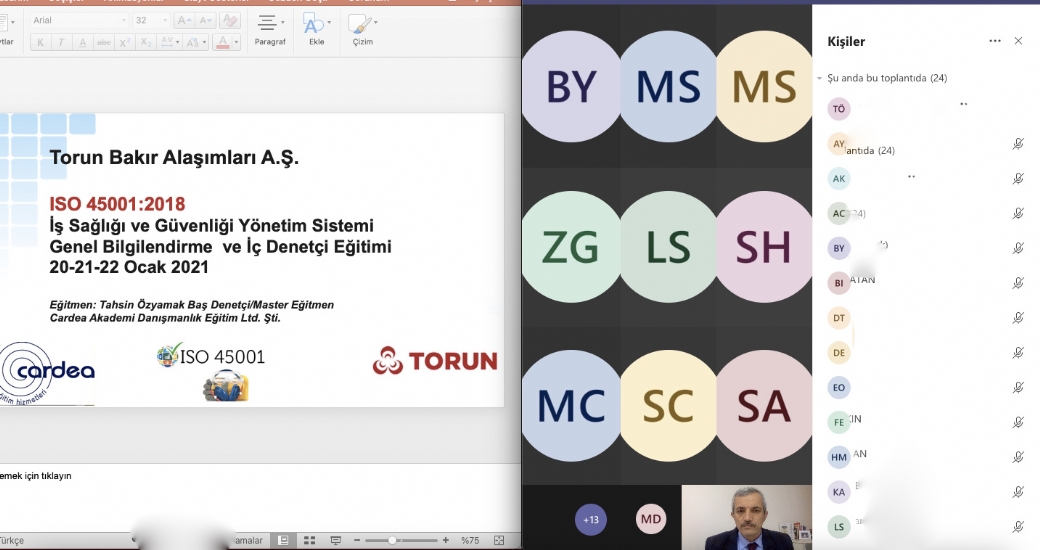Click the Türkçe language indicator
This screenshot has width=1040, height=550.
(x=12, y=541)
